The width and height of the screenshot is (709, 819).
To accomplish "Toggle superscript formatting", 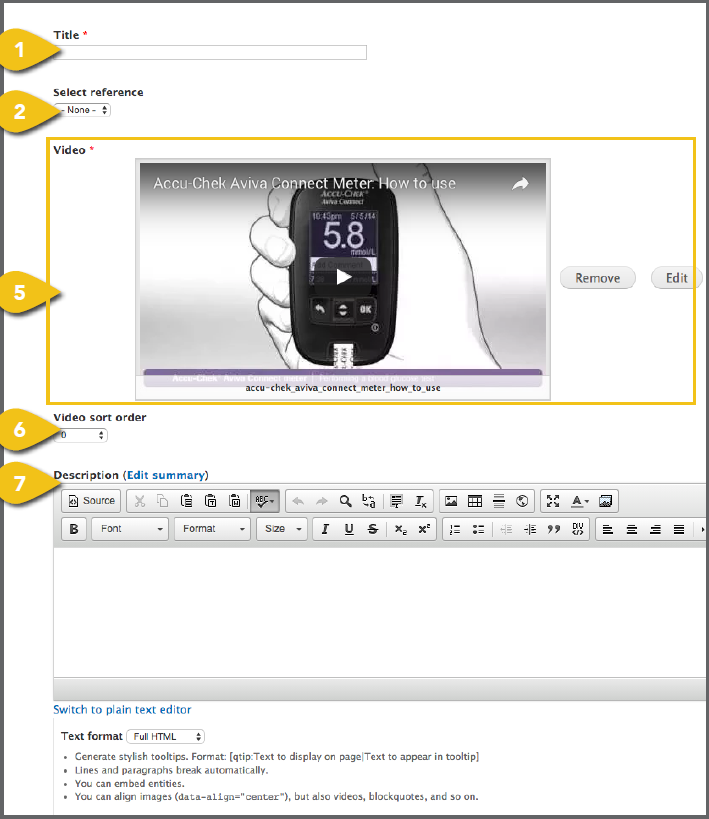I will [x=424, y=529].
